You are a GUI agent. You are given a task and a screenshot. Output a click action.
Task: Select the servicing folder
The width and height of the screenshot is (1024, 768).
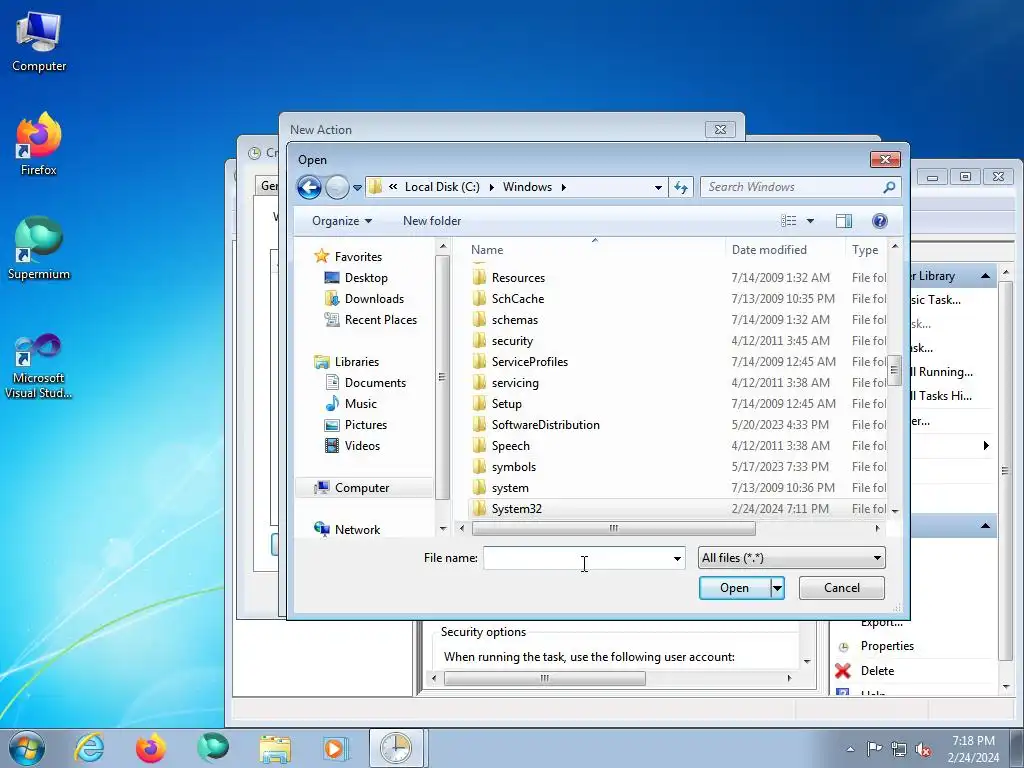(x=515, y=383)
